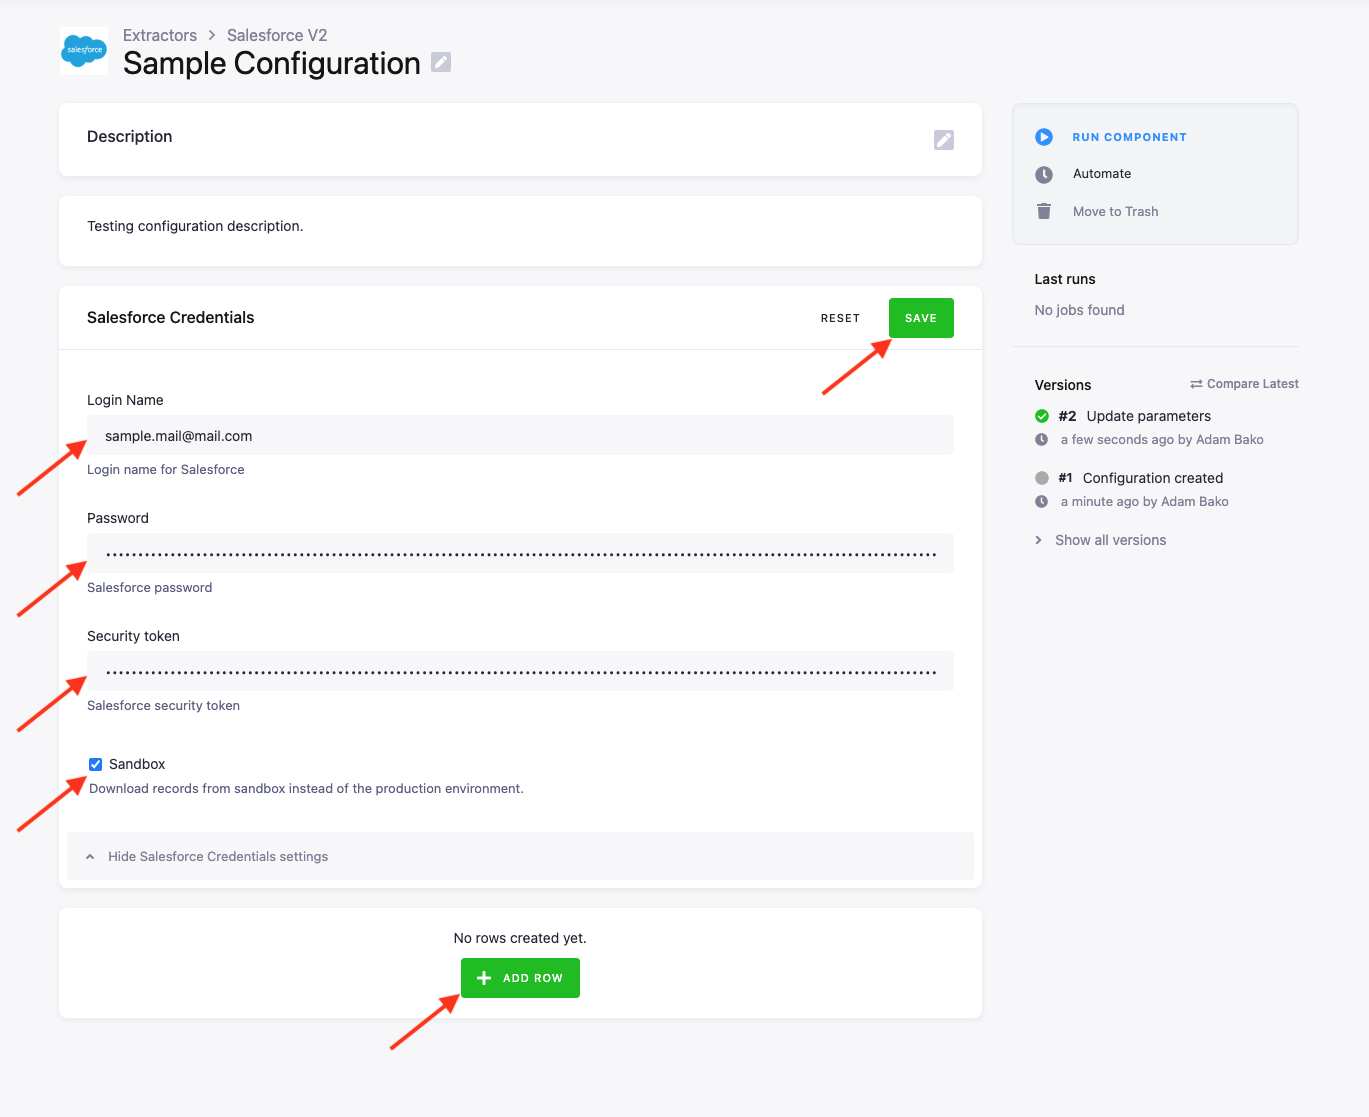The height and width of the screenshot is (1117, 1369).
Task: Click the green check icon for version #2
Action: [1042, 416]
